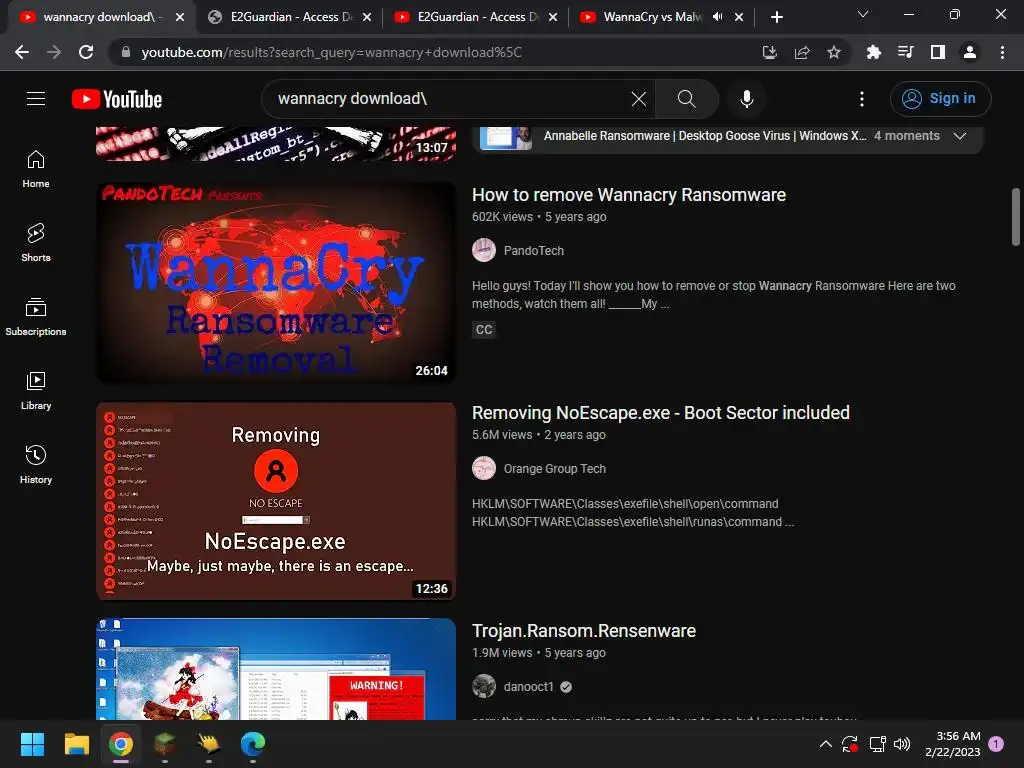
Task: Mute the WannaCry vs Malware tab audio icon
Action: pyautogui.click(x=718, y=17)
